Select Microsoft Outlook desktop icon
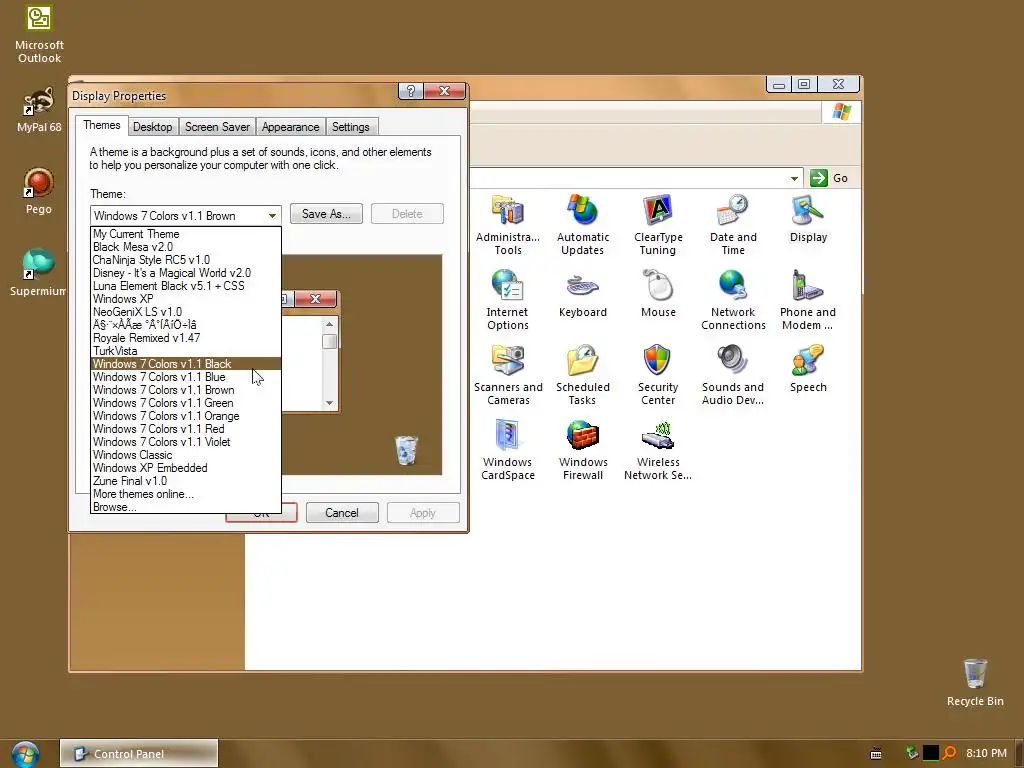Viewport: 1024px width, 768px height. 39,34
